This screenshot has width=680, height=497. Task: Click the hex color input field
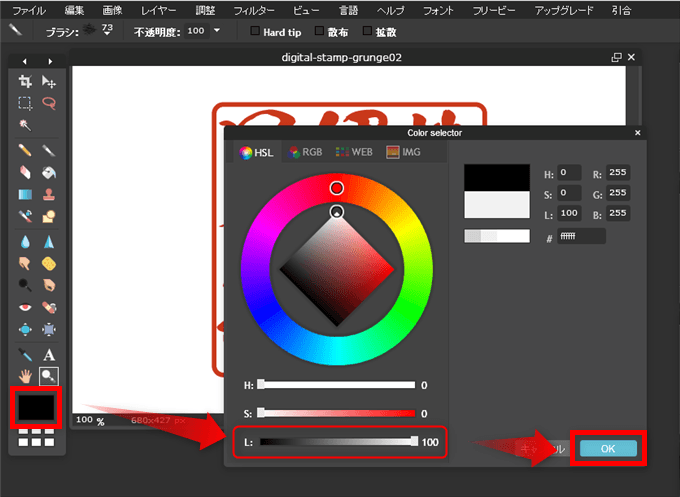click(581, 236)
